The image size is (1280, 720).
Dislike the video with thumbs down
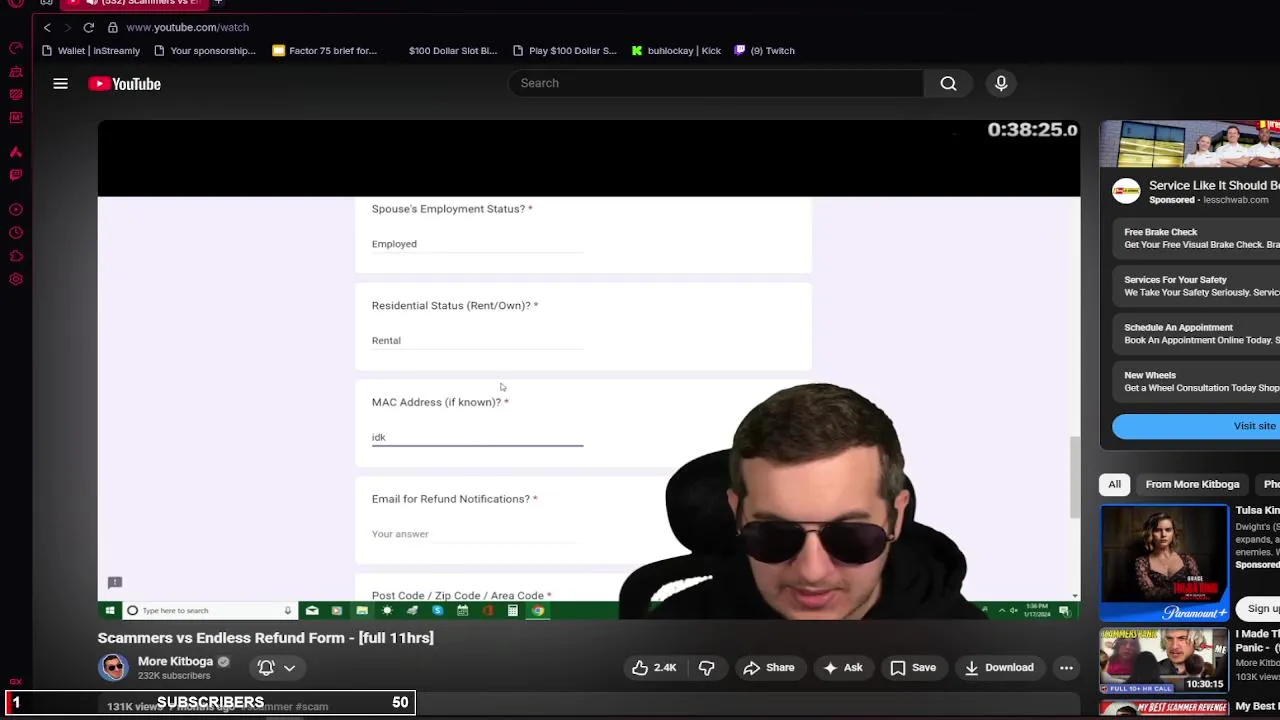point(706,667)
